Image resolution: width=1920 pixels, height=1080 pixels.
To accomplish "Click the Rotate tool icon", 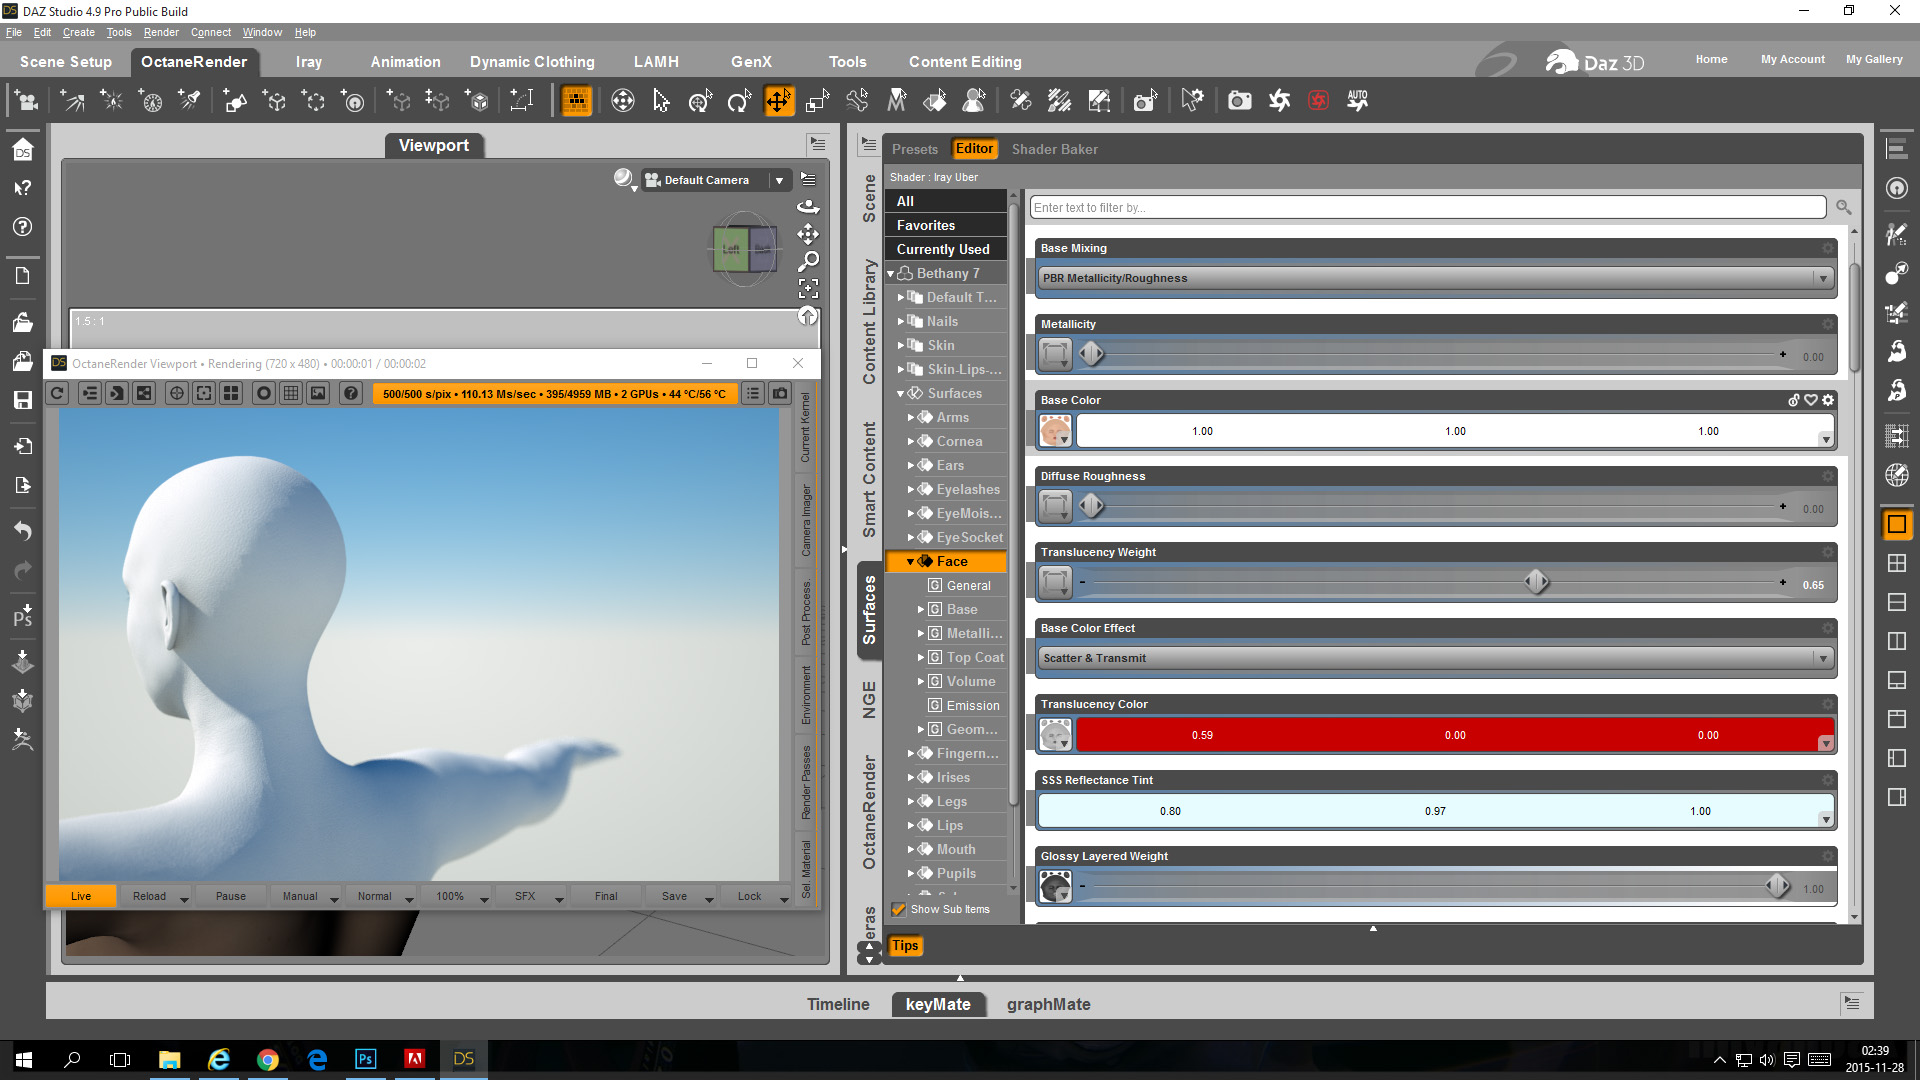I will coord(739,101).
